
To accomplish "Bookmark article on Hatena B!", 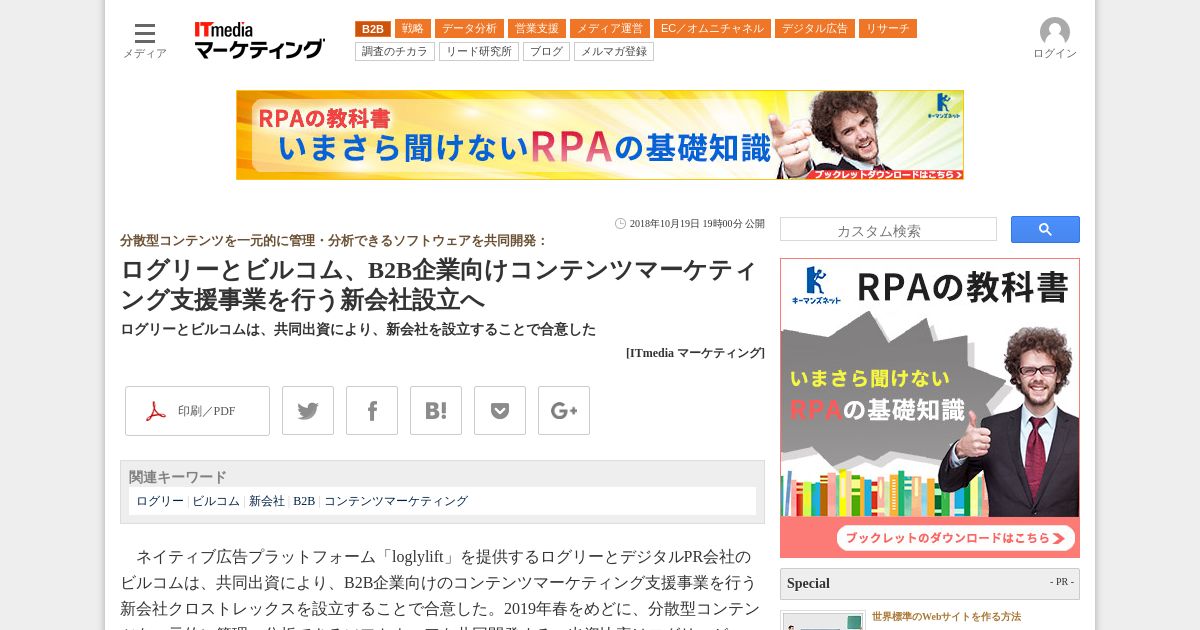I will 436,411.
